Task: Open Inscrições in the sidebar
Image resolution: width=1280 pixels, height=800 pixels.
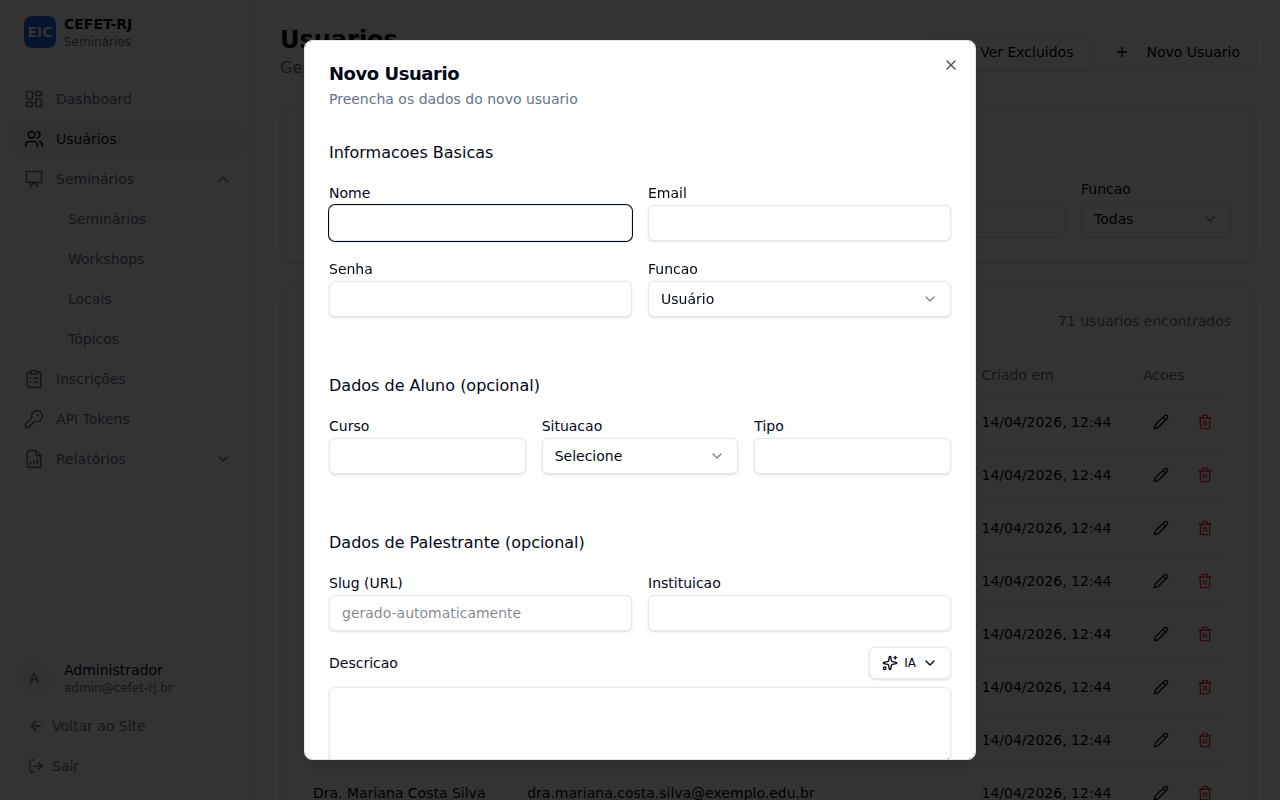Action: tap(130, 379)
